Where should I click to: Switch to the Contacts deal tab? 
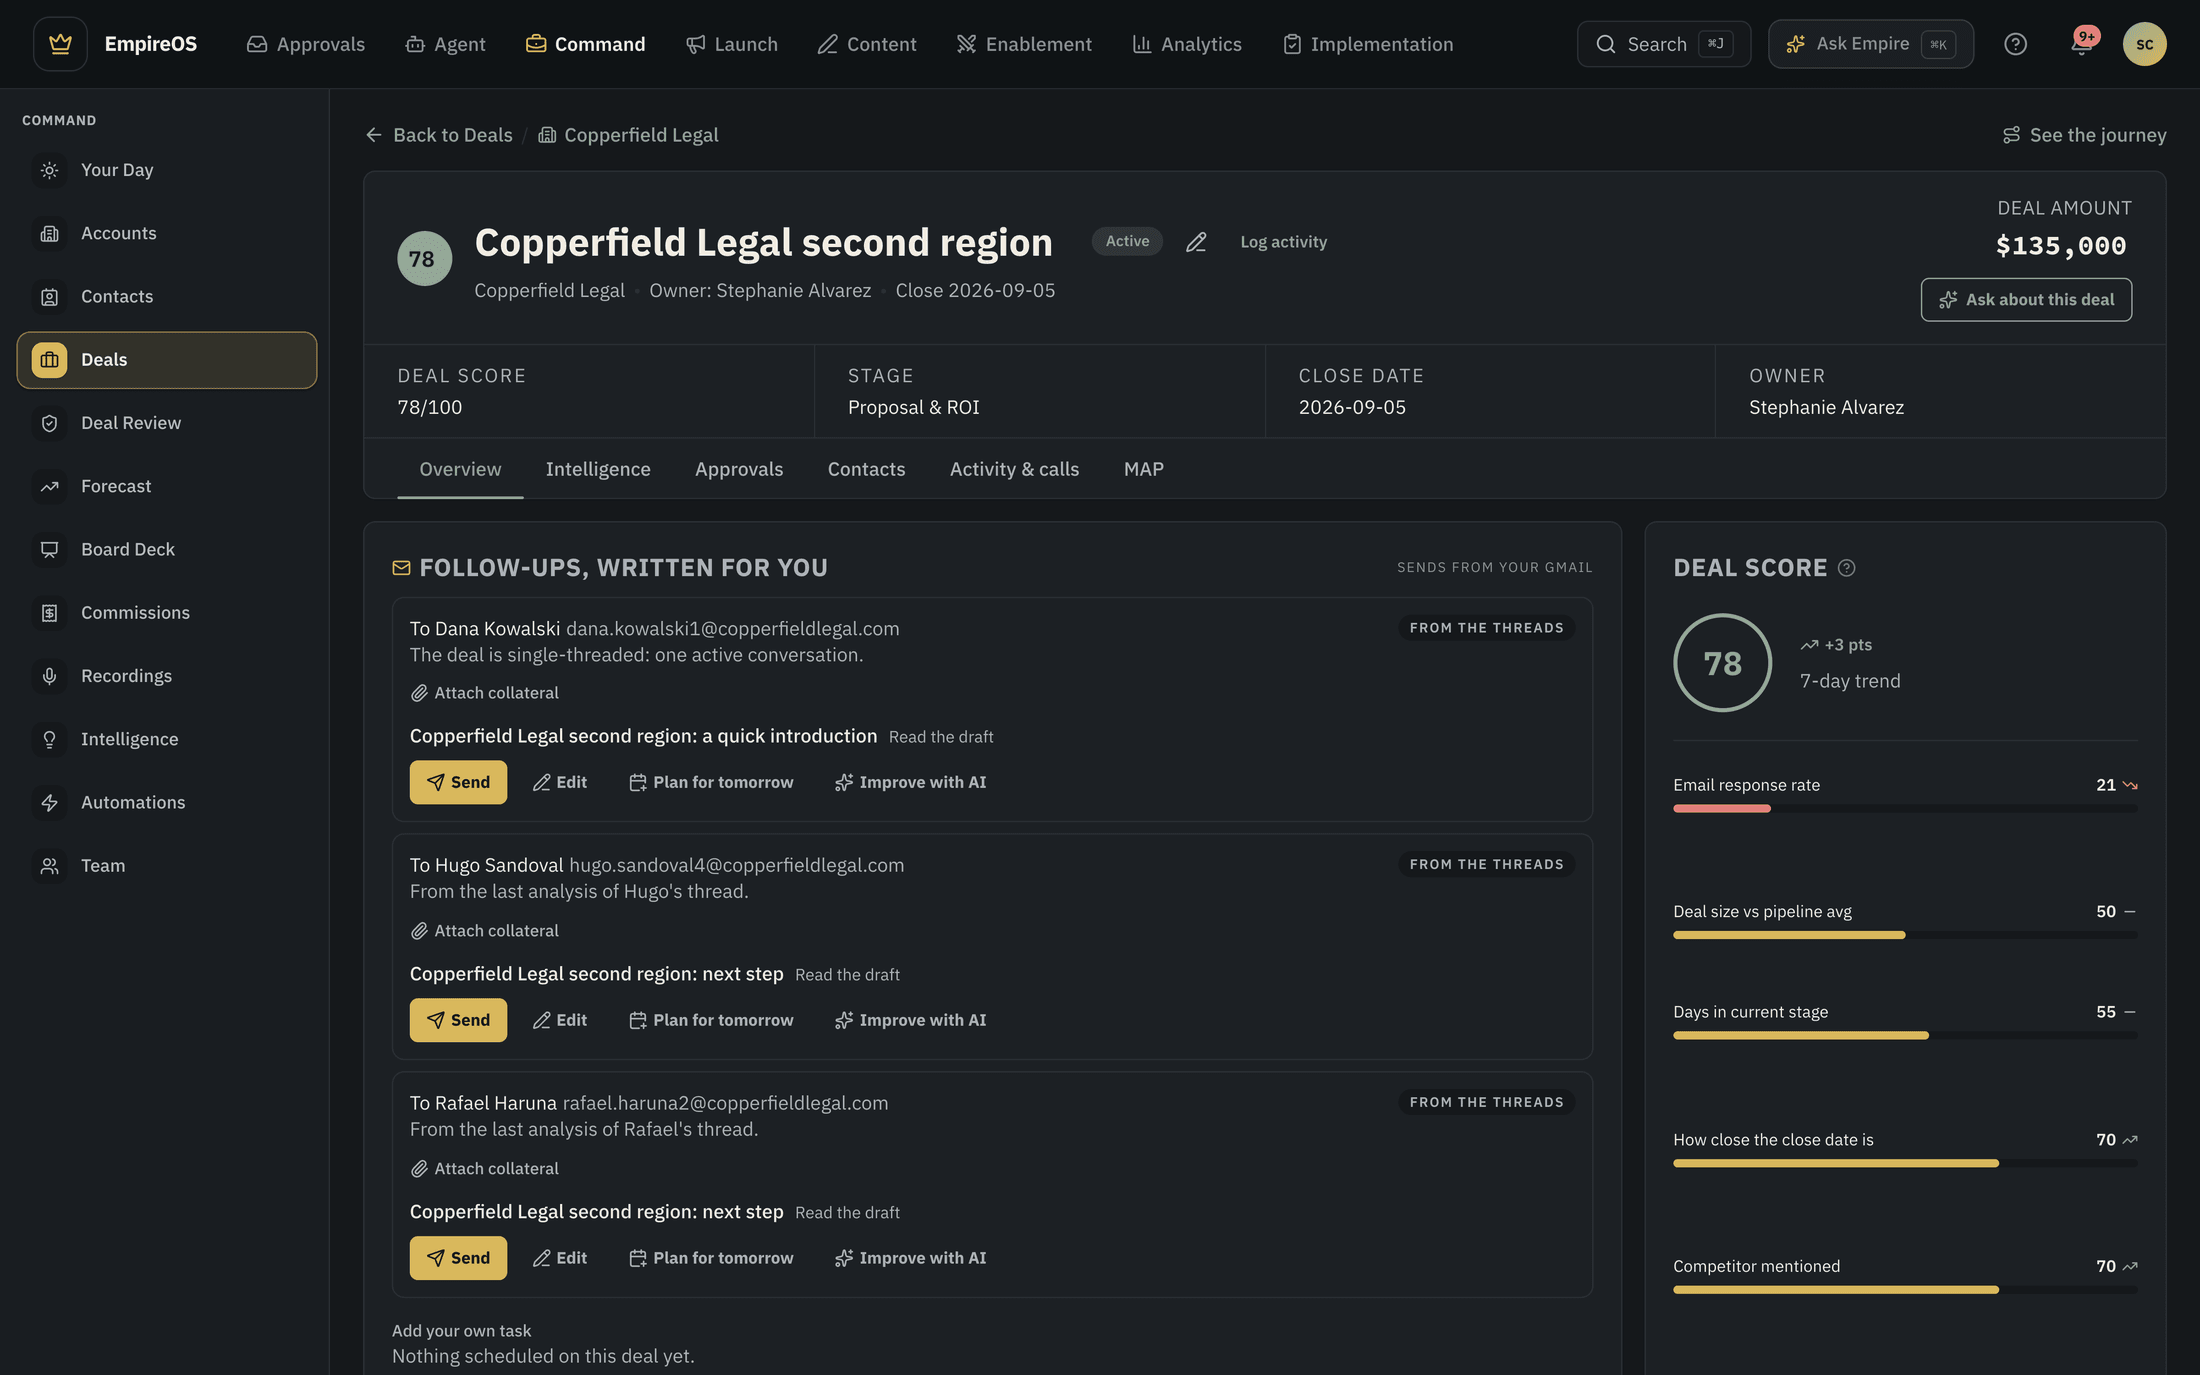(x=866, y=469)
